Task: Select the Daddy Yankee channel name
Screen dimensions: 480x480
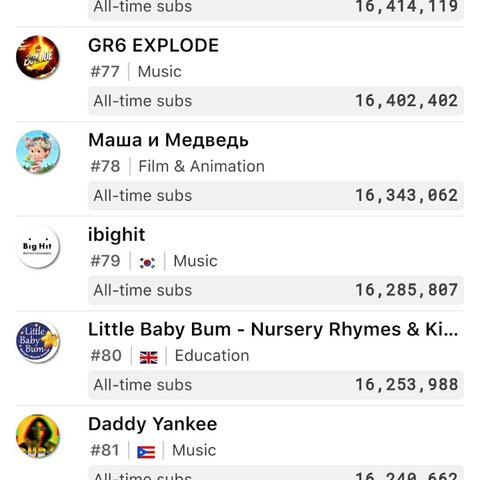Action: point(153,424)
